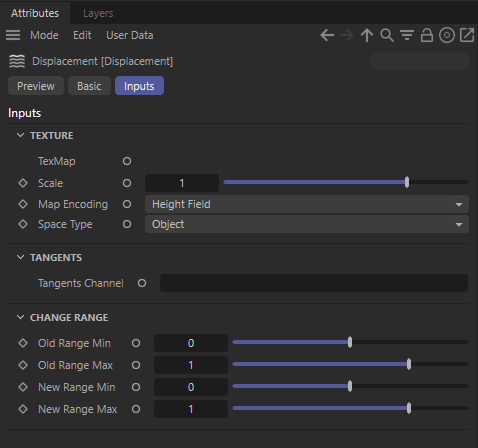Screen dimensions: 478x448
Task: Open the Space Type dropdown
Action: (x=307, y=224)
